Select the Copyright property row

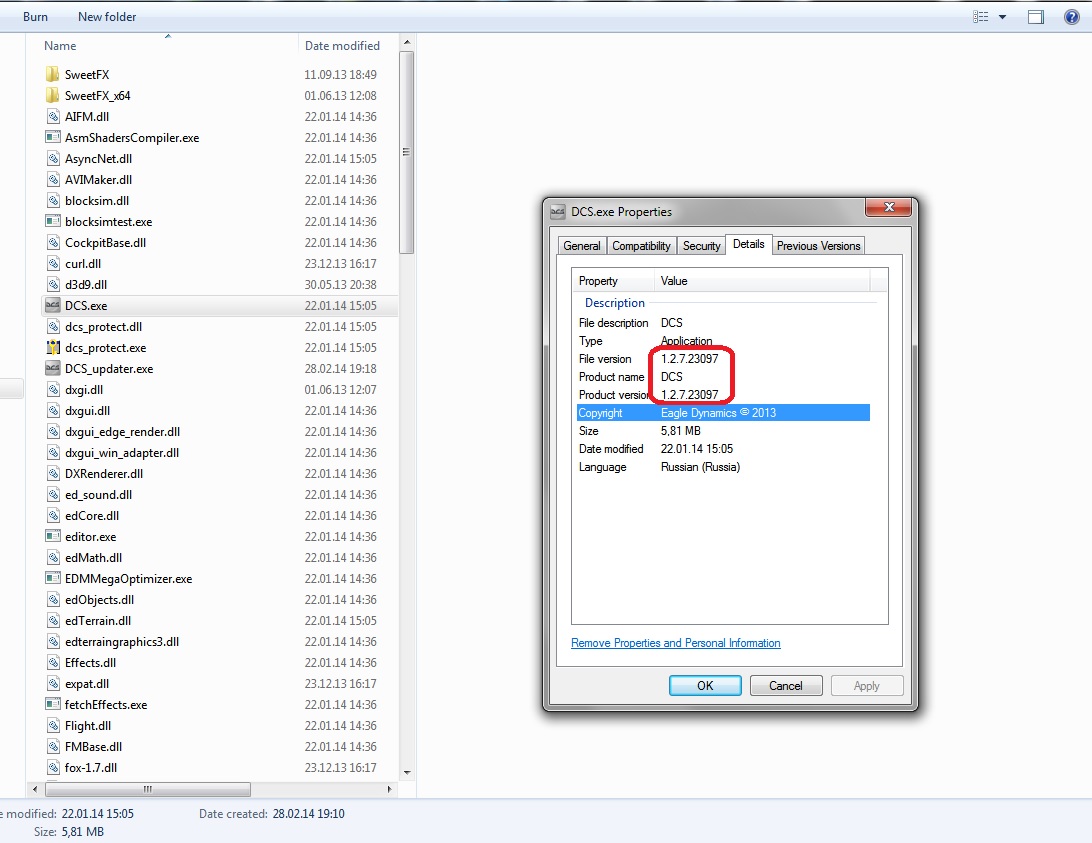click(x=723, y=412)
